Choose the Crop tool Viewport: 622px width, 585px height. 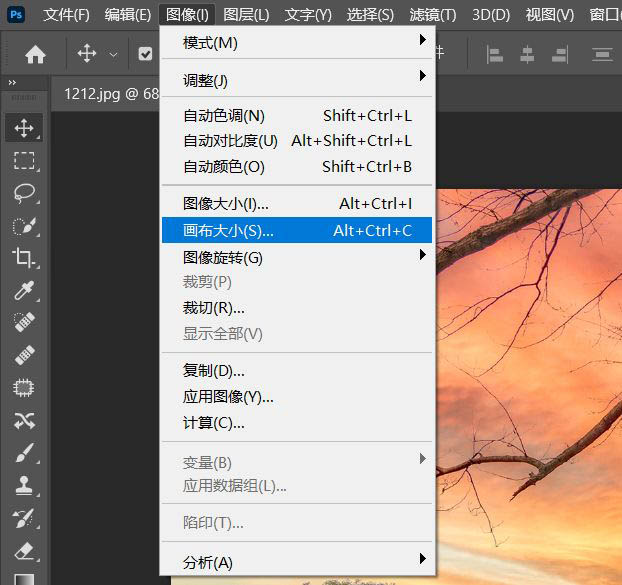coord(25,258)
